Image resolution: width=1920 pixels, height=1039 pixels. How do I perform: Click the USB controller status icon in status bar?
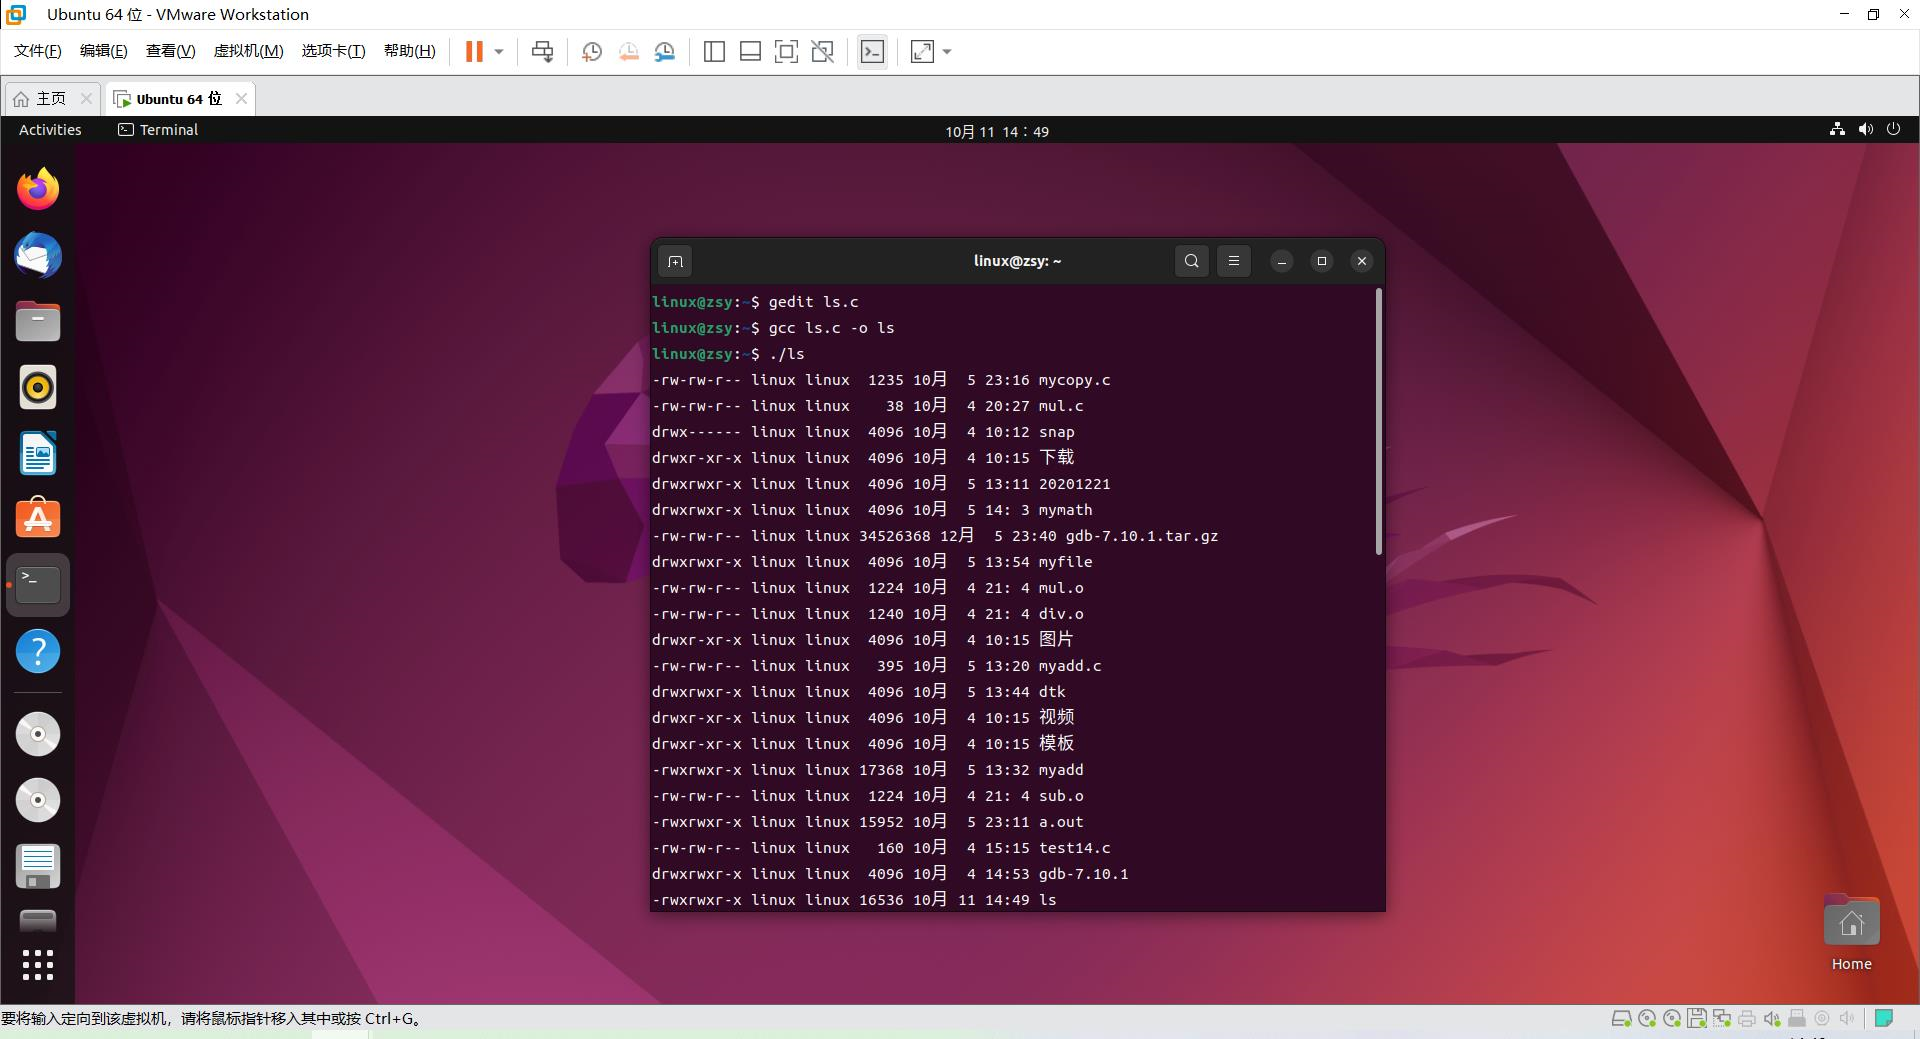click(x=1796, y=1019)
